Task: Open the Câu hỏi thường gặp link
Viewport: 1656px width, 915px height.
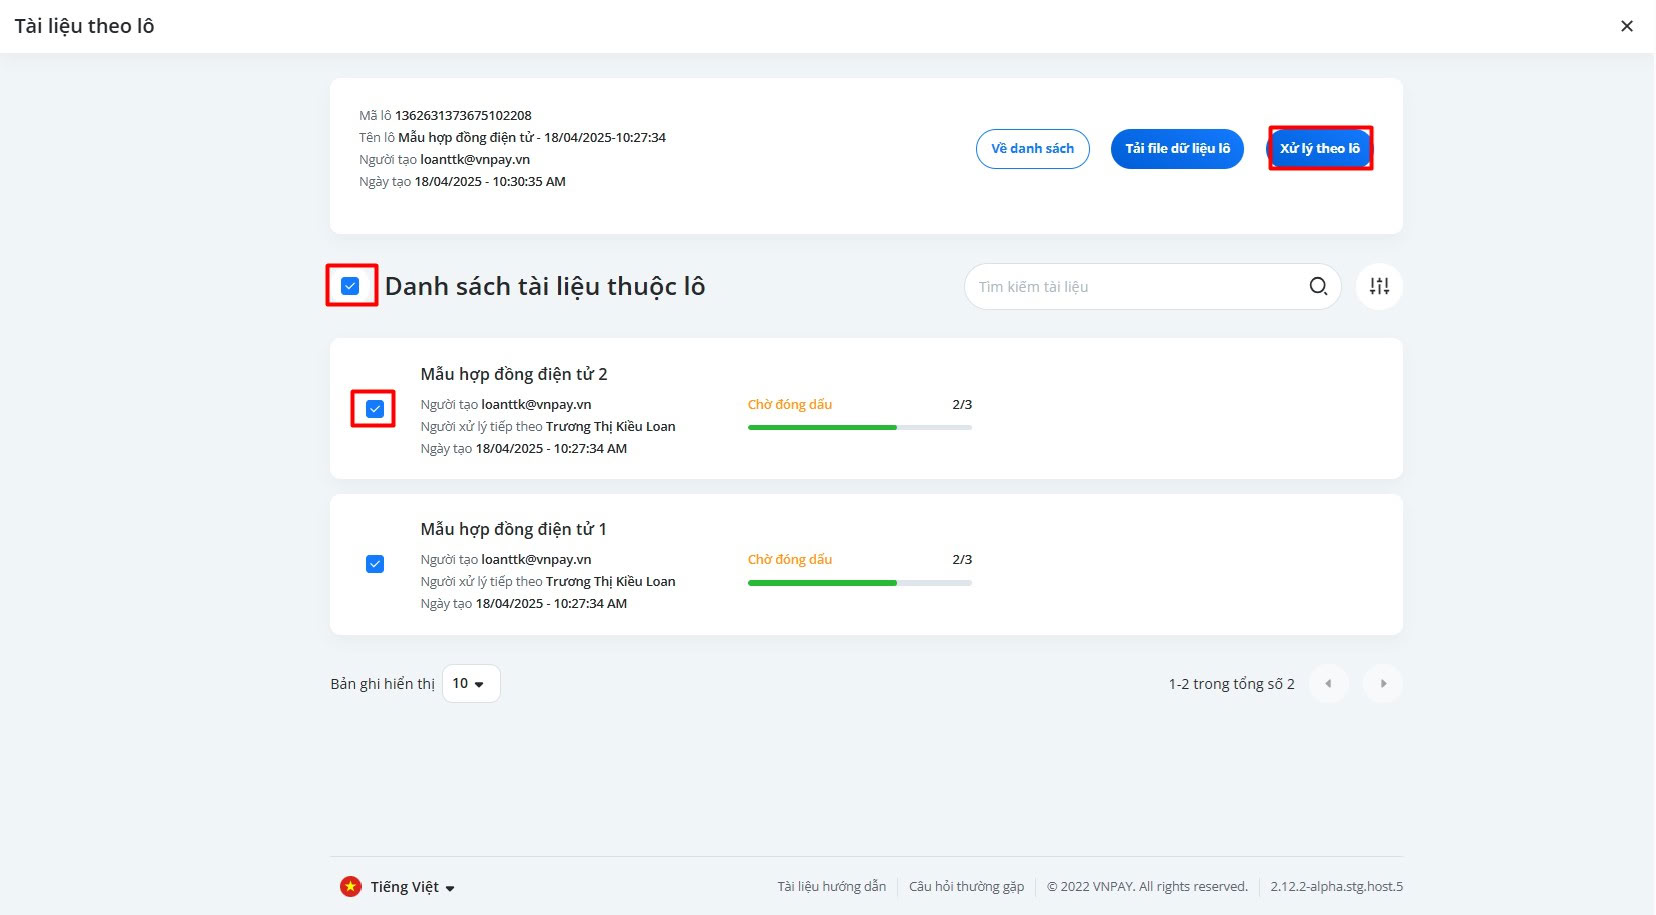Action: tap(966, 887)
